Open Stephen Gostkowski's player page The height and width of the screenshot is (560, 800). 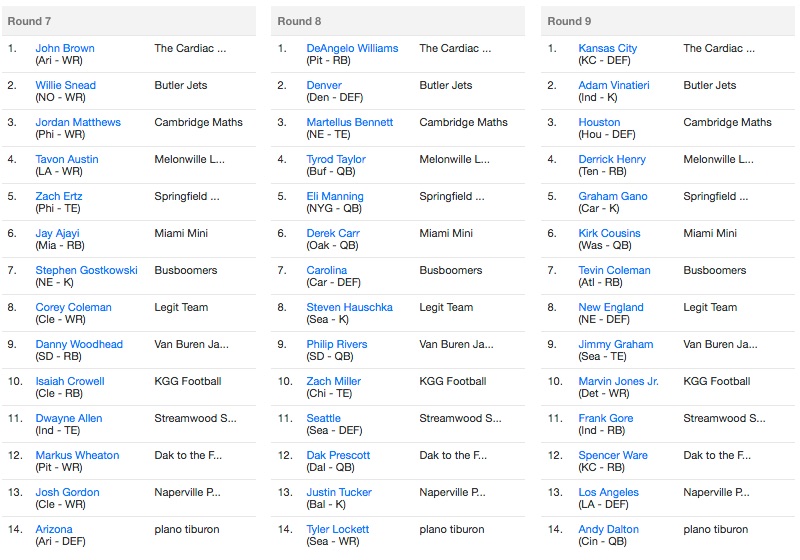point(86,270)
